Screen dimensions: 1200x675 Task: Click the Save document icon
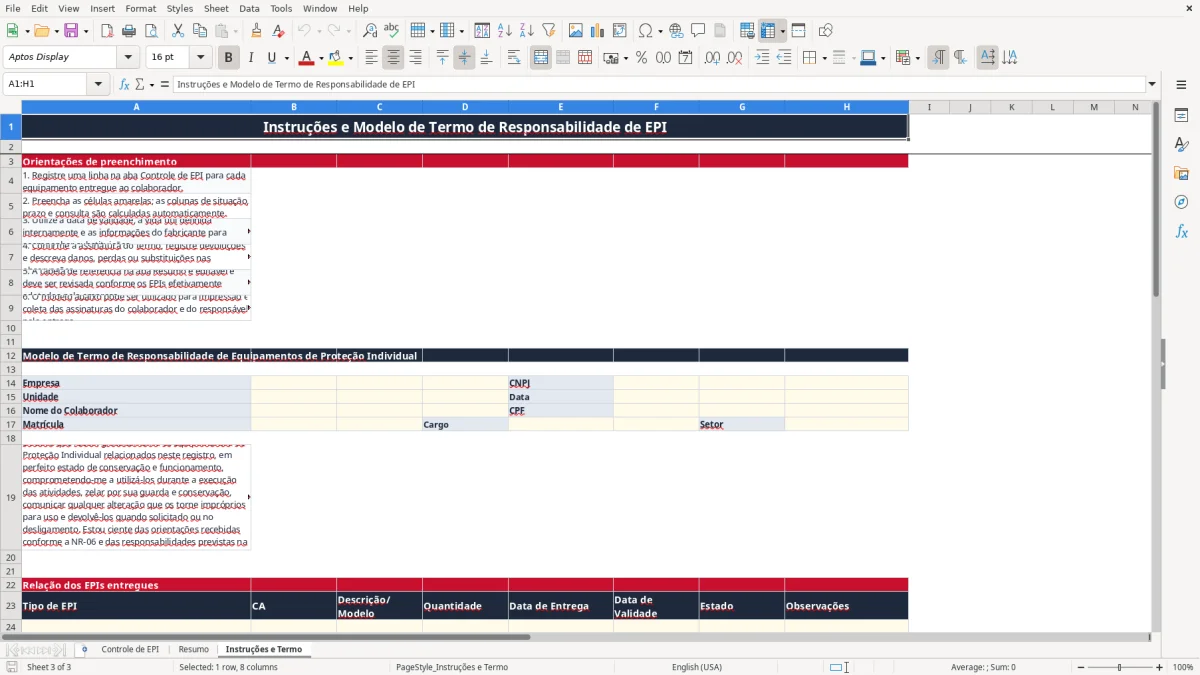point(70,31)
